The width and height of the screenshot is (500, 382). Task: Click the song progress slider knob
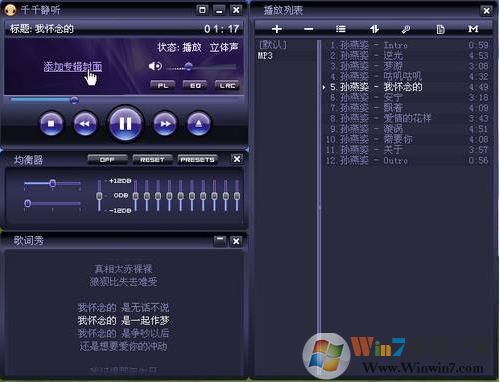74,100
